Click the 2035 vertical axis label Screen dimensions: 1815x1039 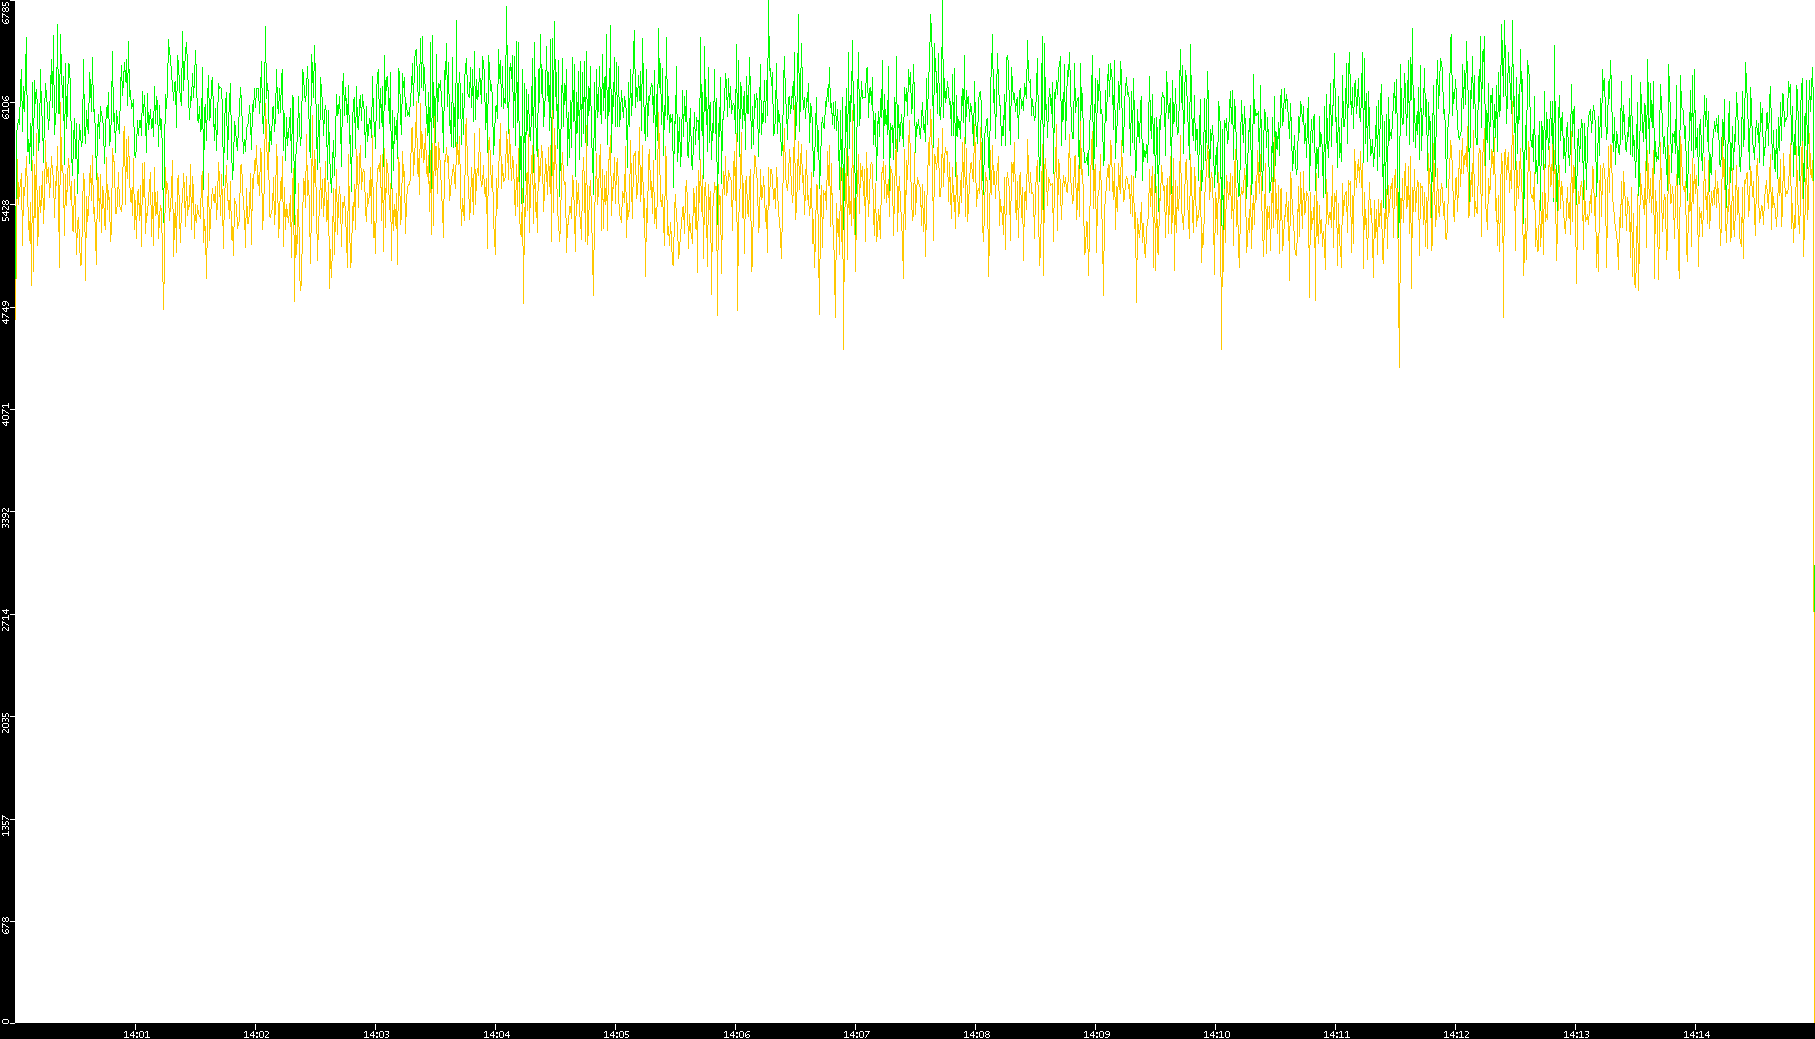tap(7, 721)
